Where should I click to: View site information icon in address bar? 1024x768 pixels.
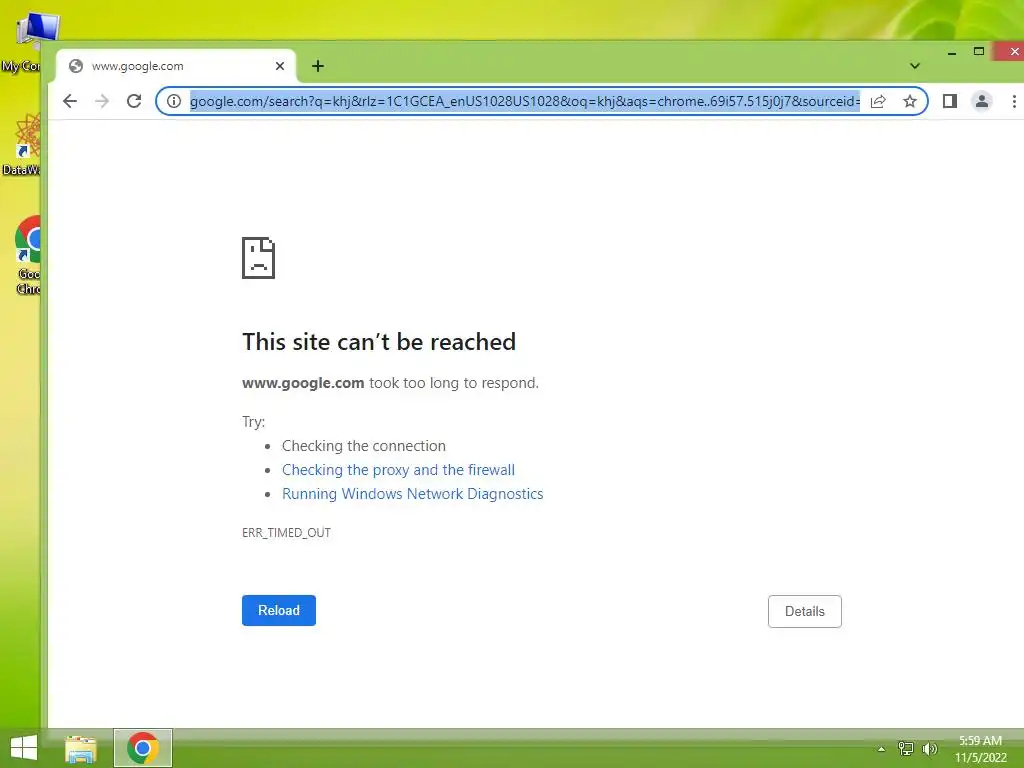(x=174, y=101)
